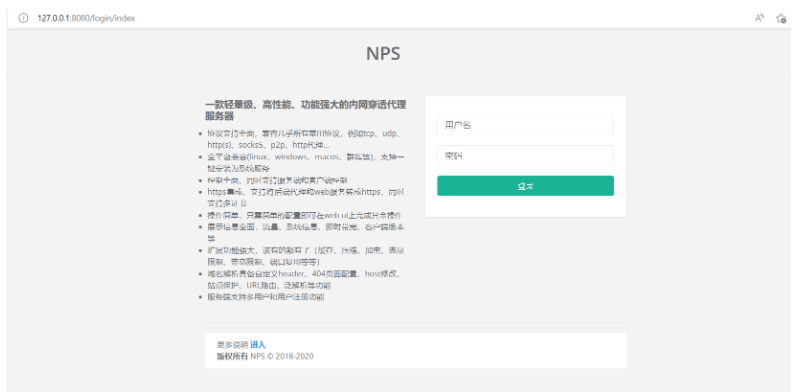Click the NPS © 2018-2020 copyright text
This screenshot has height=392, width=792.
(x=282, y=356)
